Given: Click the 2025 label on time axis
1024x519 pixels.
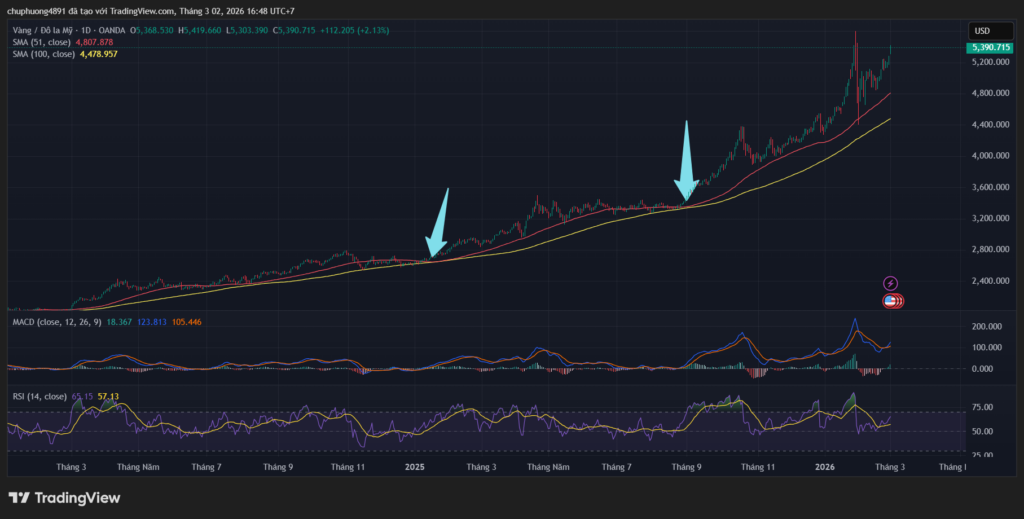Looking at the screenshot, I should tap(415, 467).
